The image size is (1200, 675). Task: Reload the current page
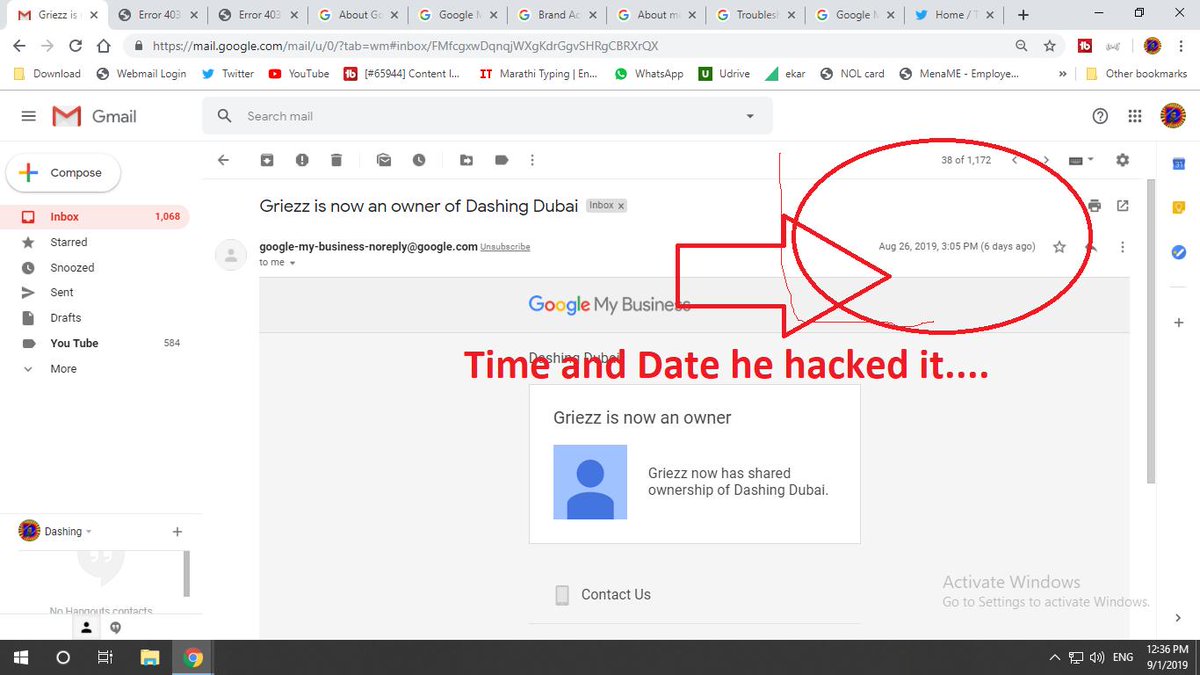(75, 46)
